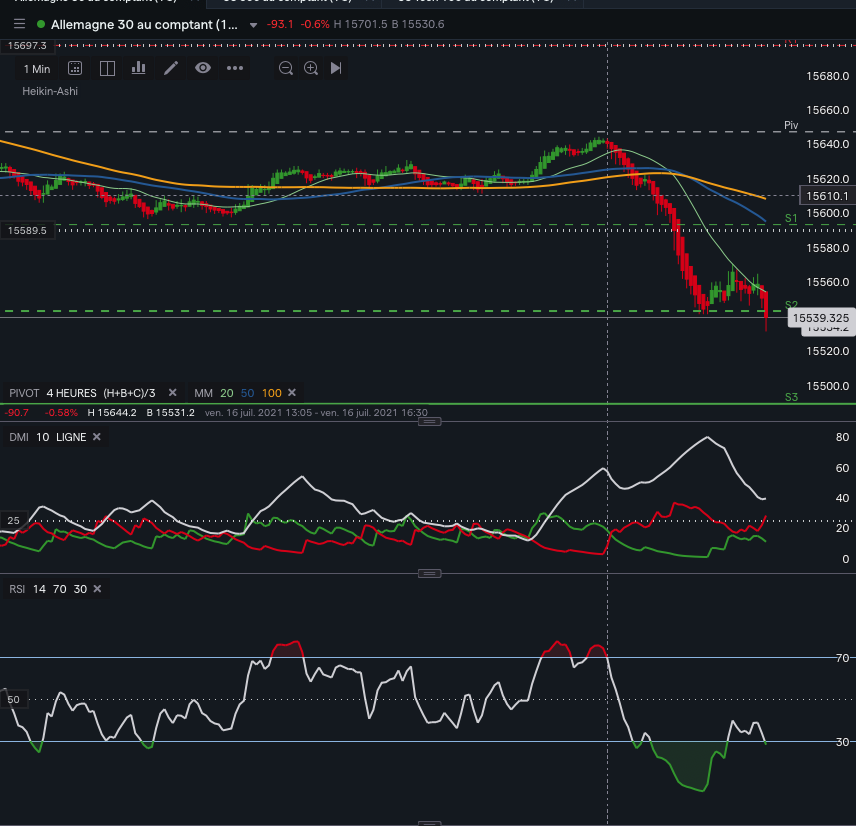
Task: Remove the MM moving averages indicator
Action: click(292, 393)
